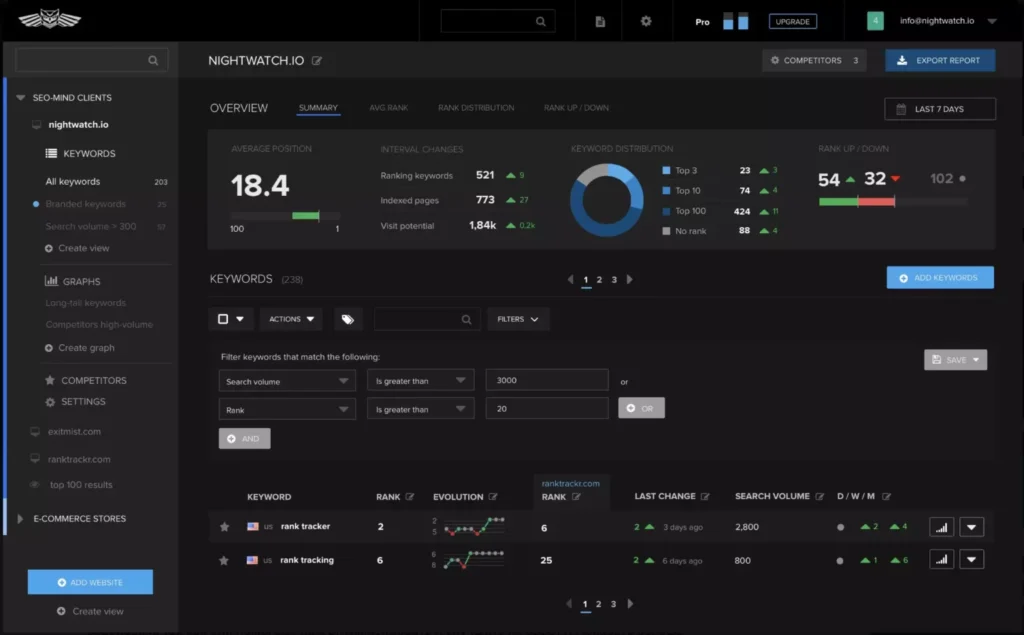The image size is (1024, 635).
Task: Open COMPETITORS in the sidebar
Action: coord(93,380)
